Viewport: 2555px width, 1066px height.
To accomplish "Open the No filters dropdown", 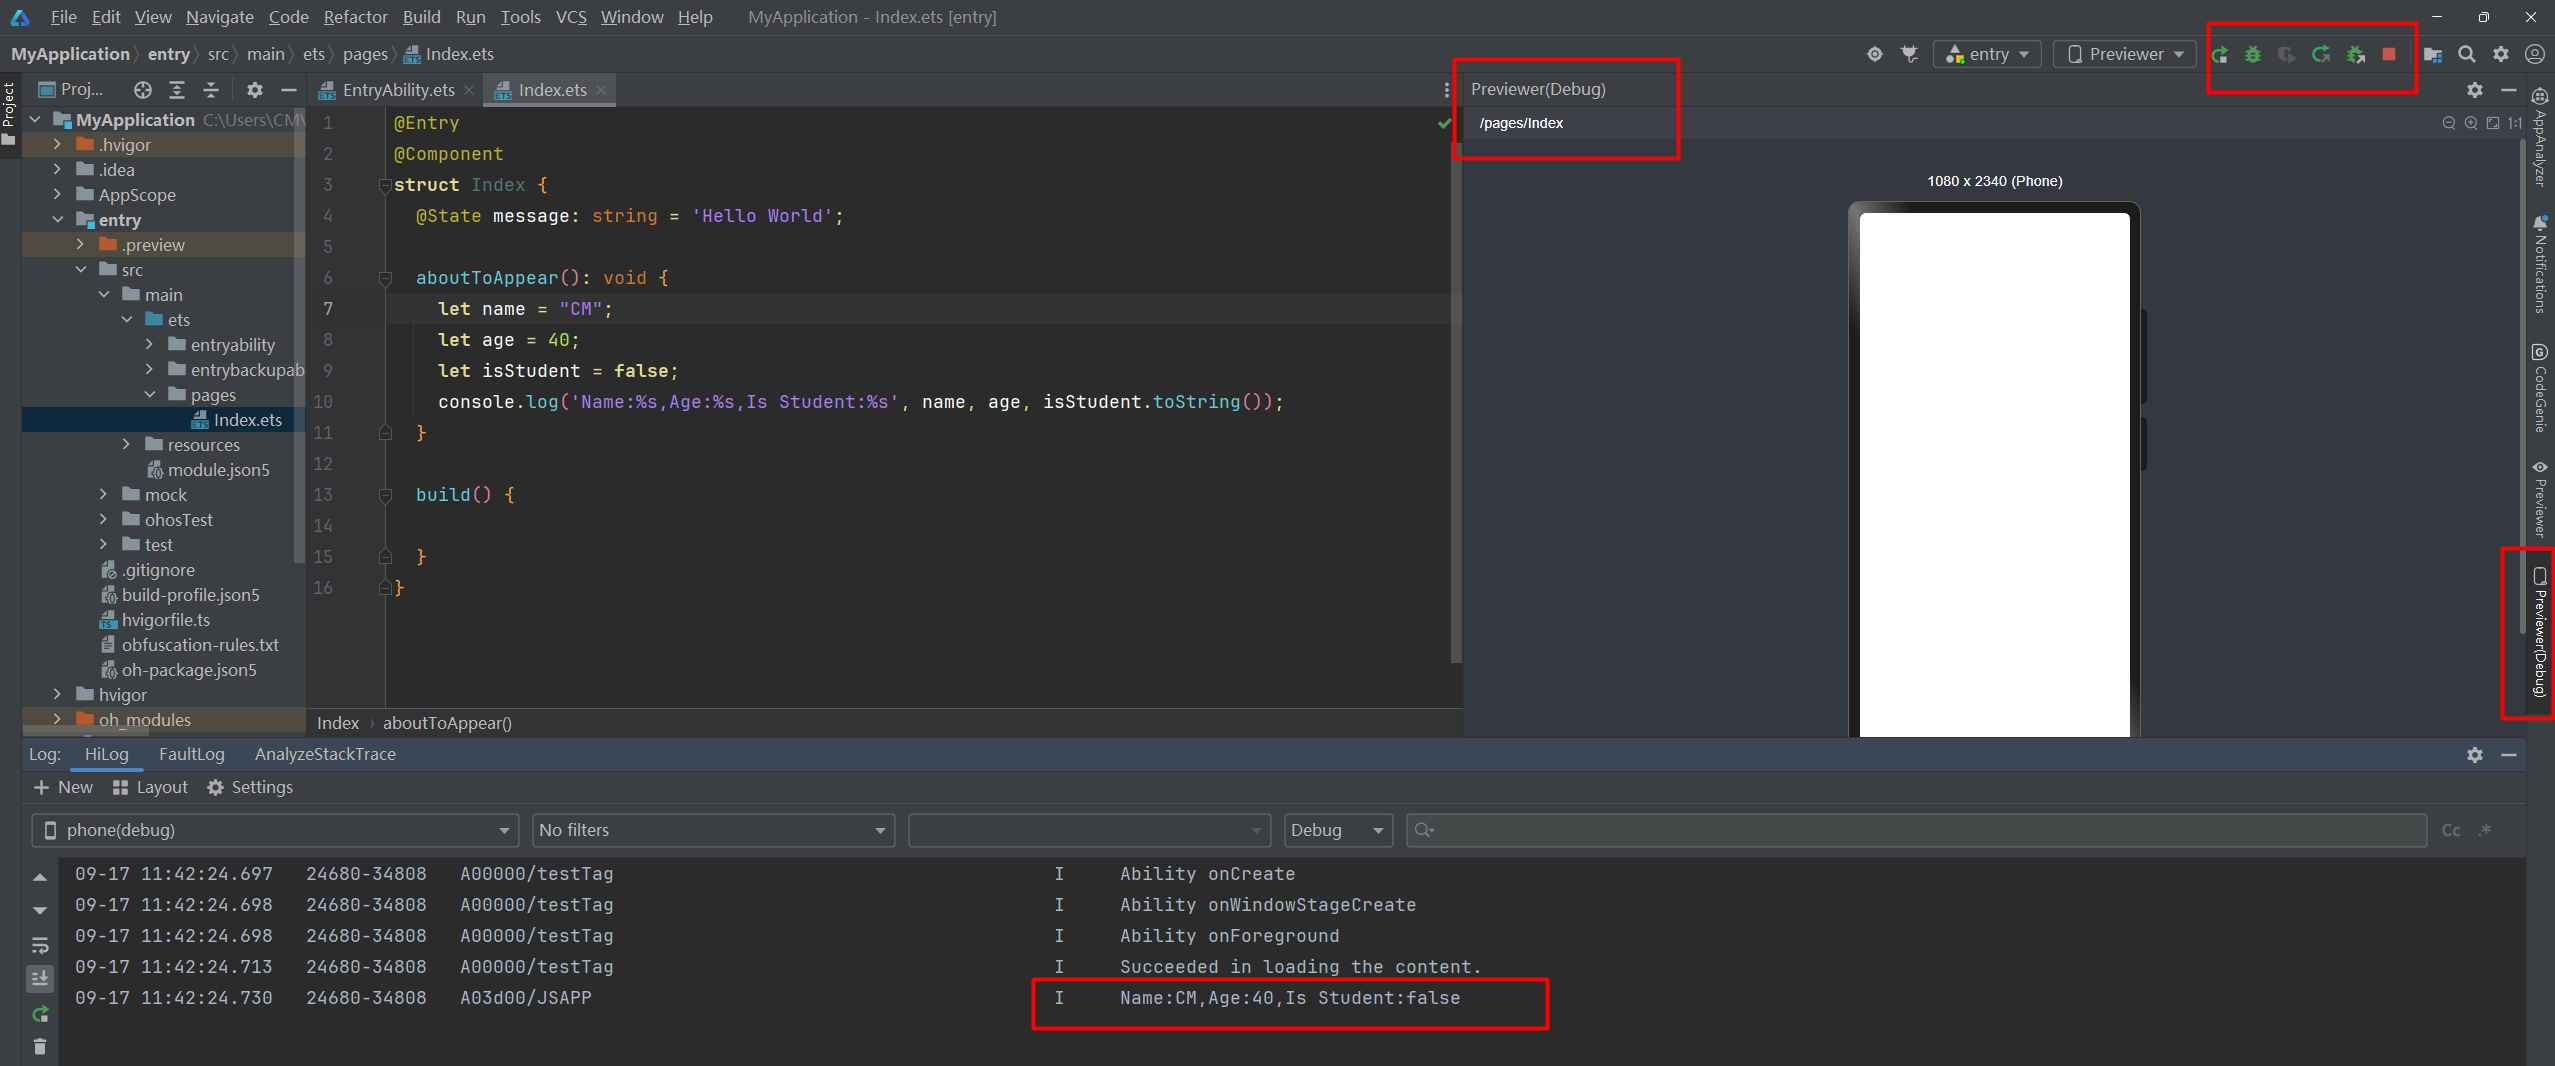I will pos(713,831).
